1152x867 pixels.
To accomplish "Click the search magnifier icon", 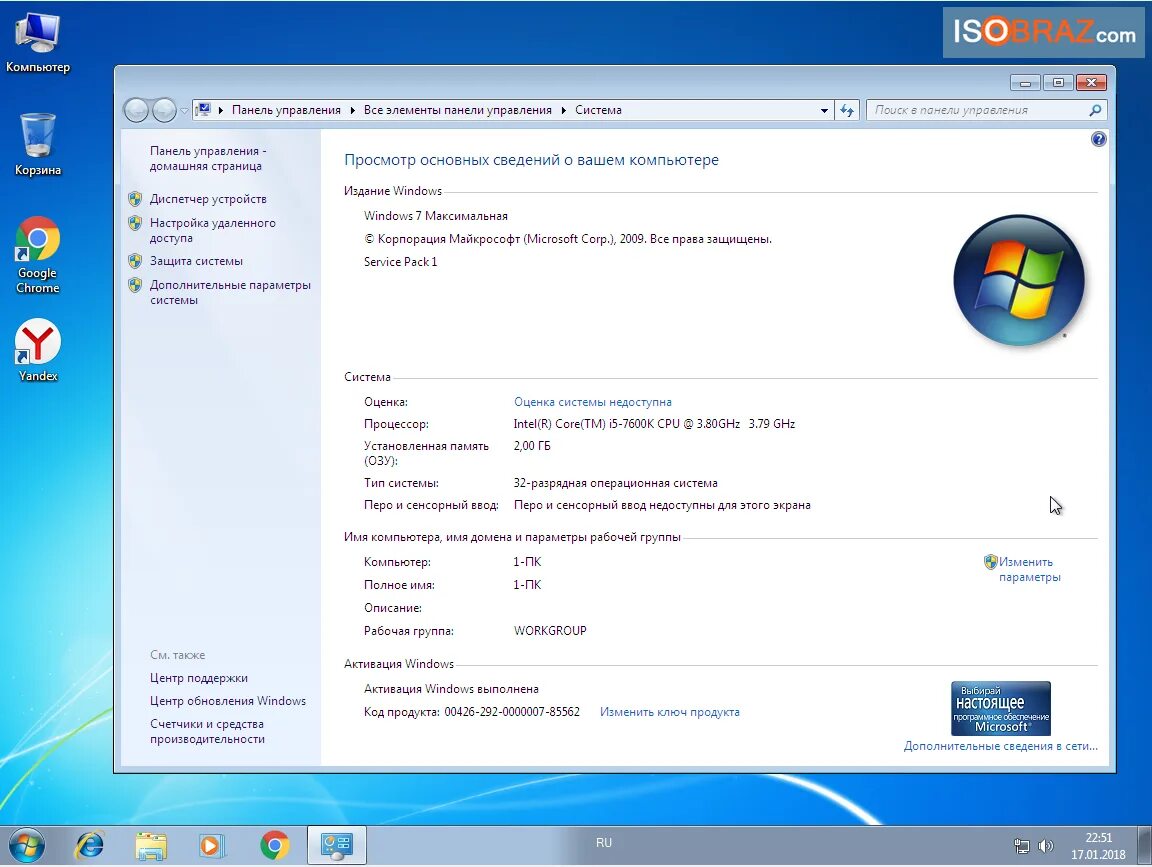I will [x=1095, y=110].
